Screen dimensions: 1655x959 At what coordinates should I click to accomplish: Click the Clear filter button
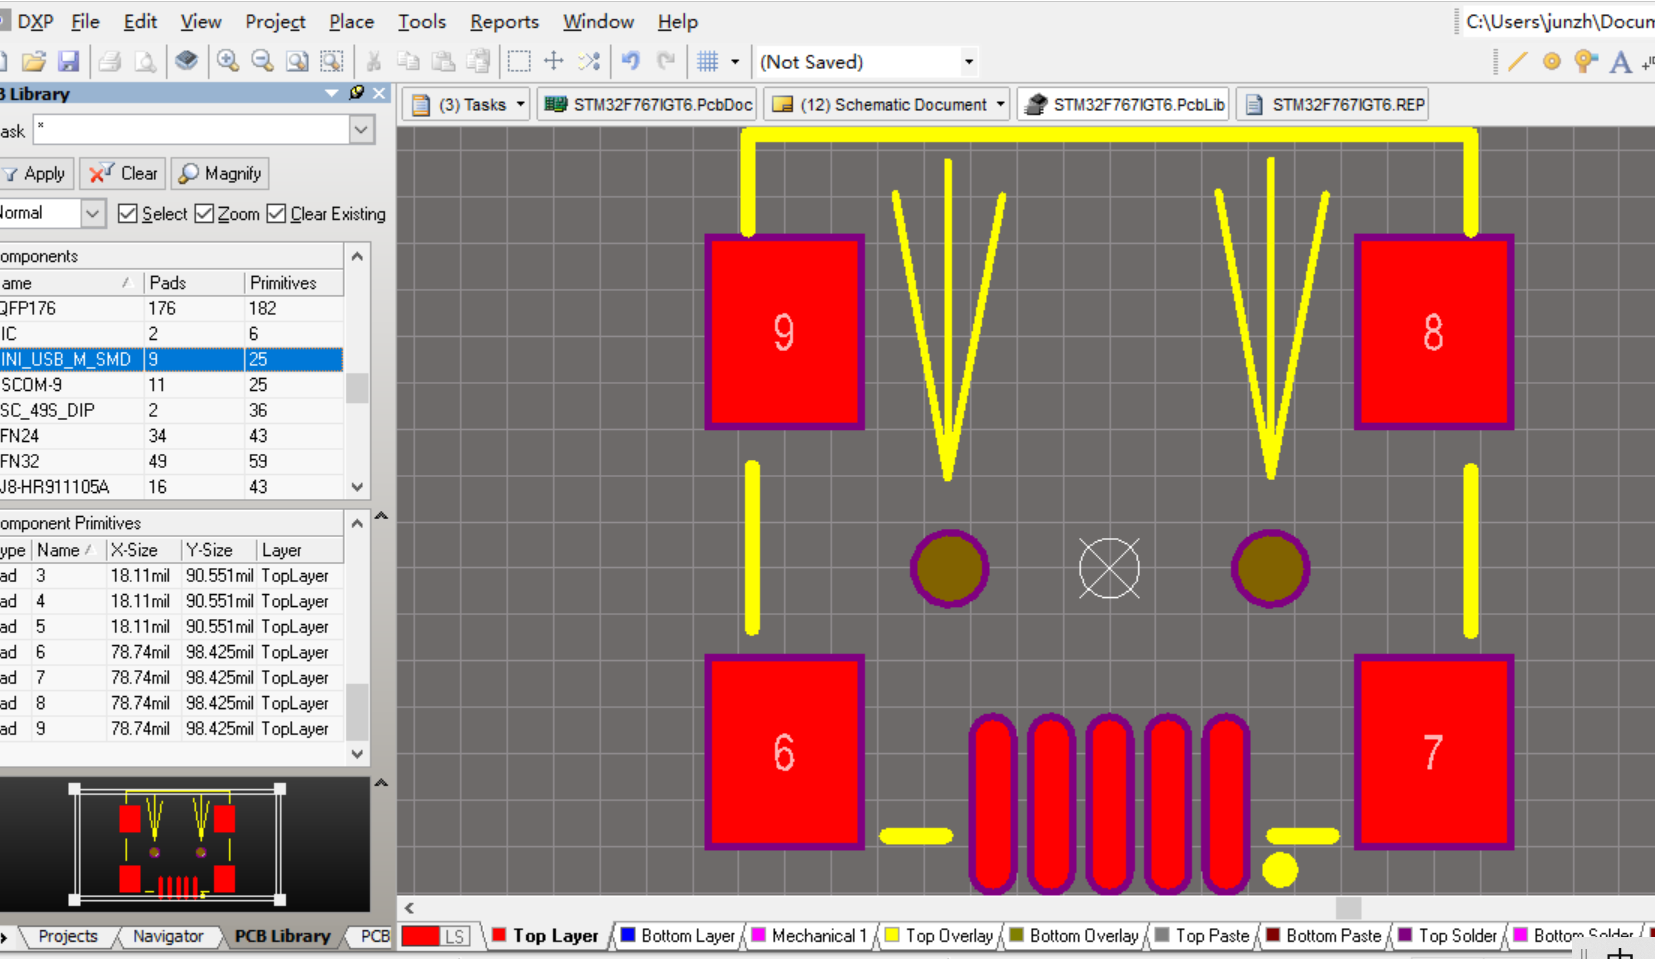point(123,173)
